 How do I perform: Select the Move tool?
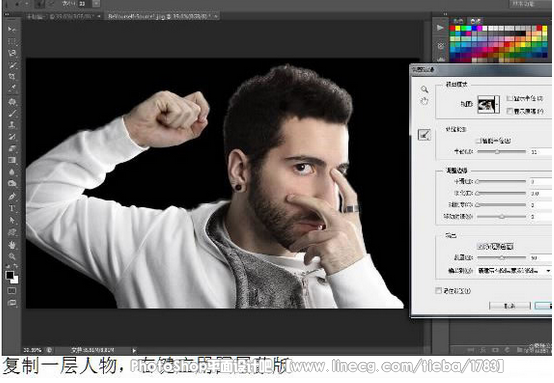coord(12,29)
